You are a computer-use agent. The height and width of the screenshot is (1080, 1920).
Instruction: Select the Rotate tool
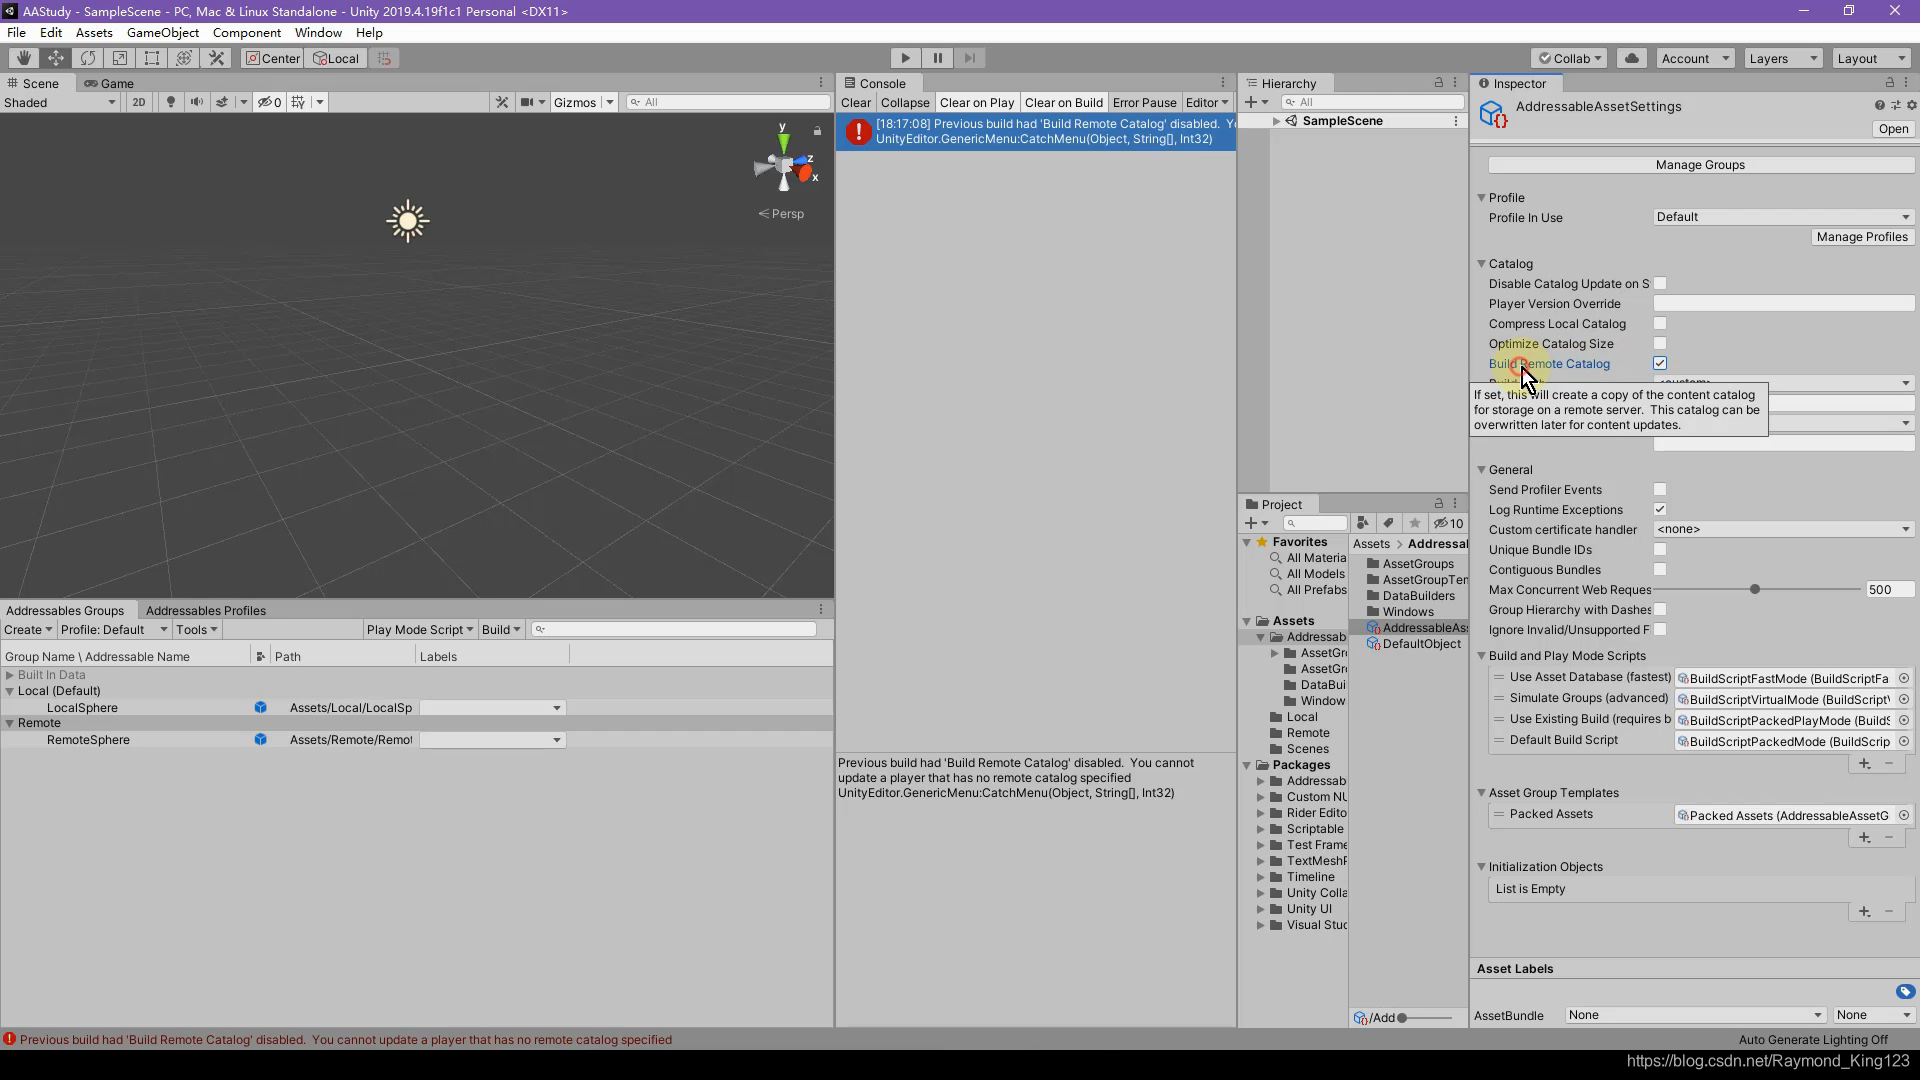click(x=87, y=58)
